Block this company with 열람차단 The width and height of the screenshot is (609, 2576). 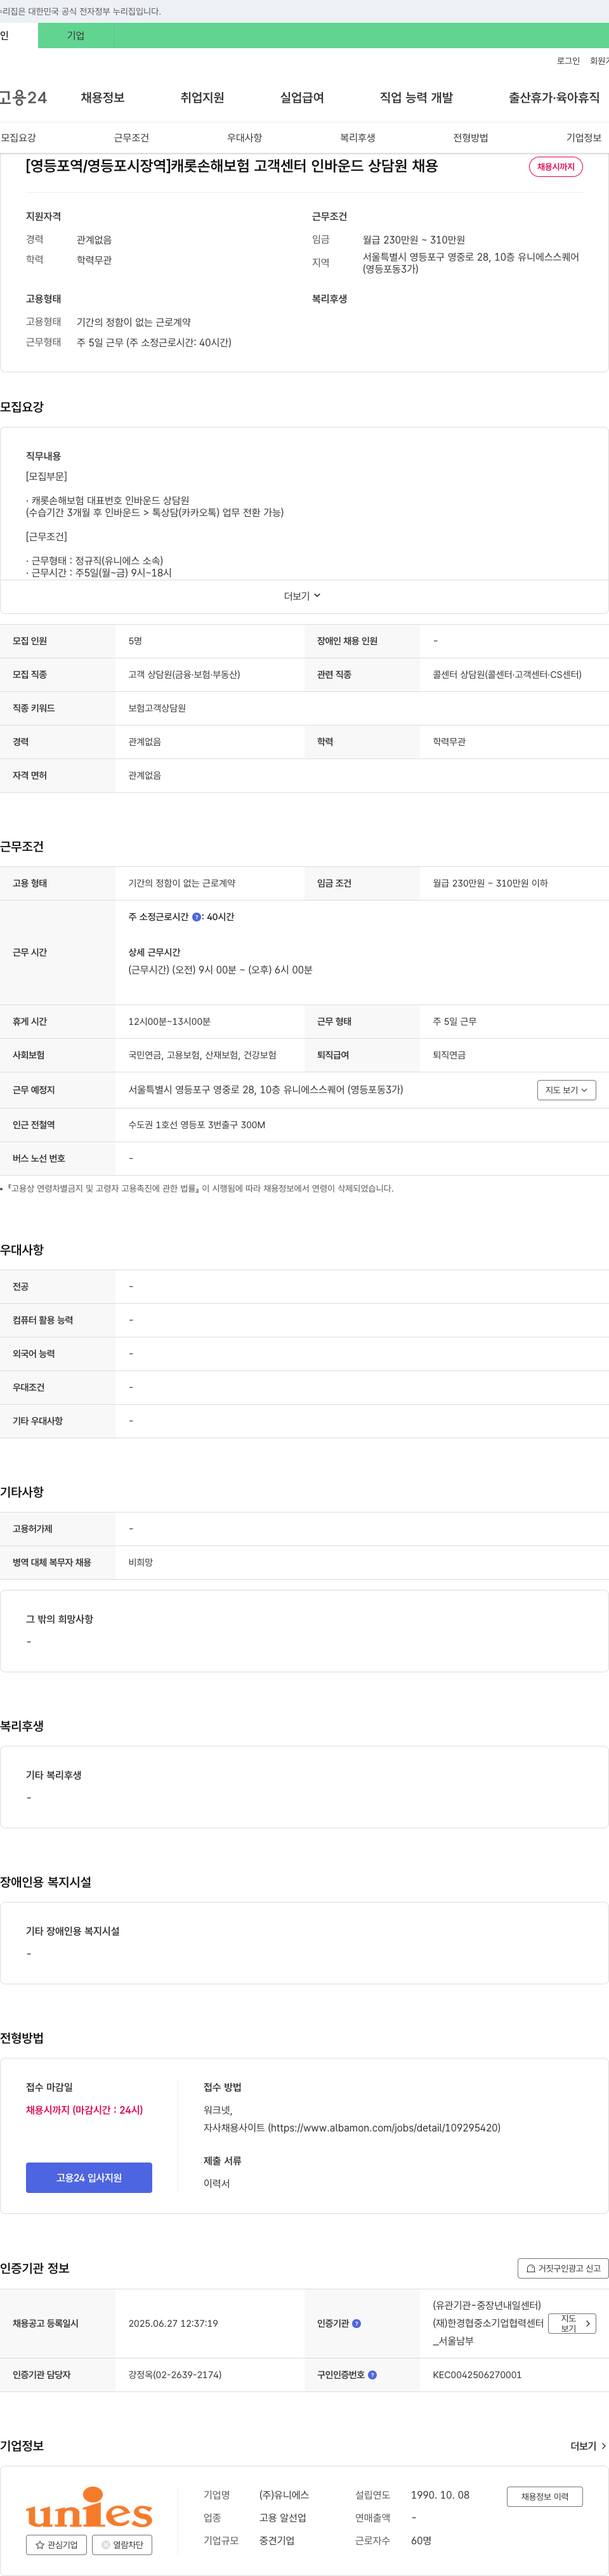[x=122, y=2544]
